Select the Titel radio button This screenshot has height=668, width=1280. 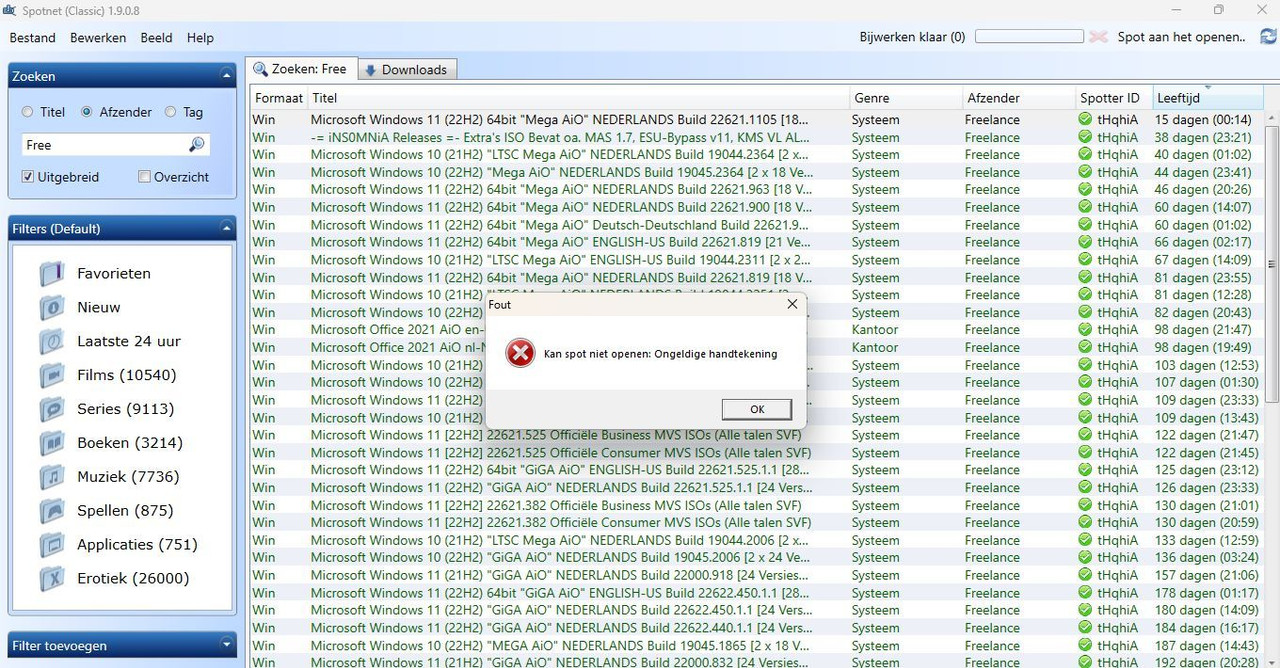28,112
